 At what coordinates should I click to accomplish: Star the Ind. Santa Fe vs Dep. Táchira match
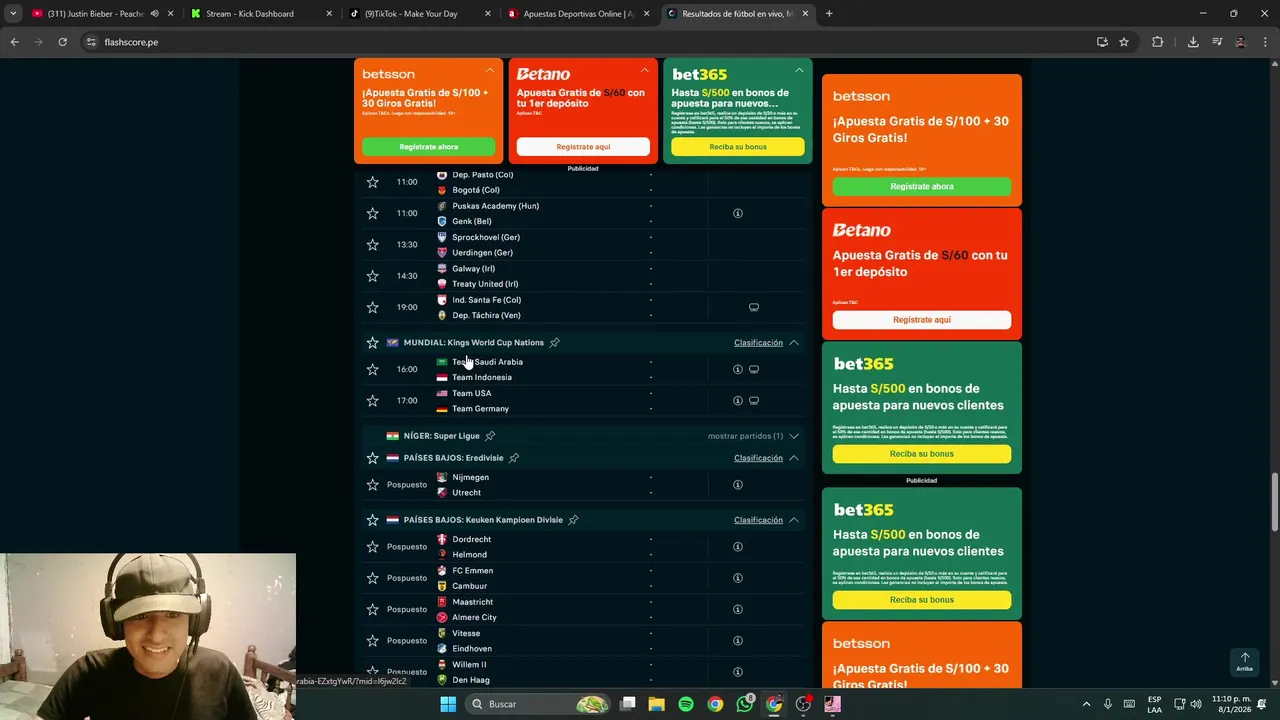pyautogui.click(x=372, y=307)
